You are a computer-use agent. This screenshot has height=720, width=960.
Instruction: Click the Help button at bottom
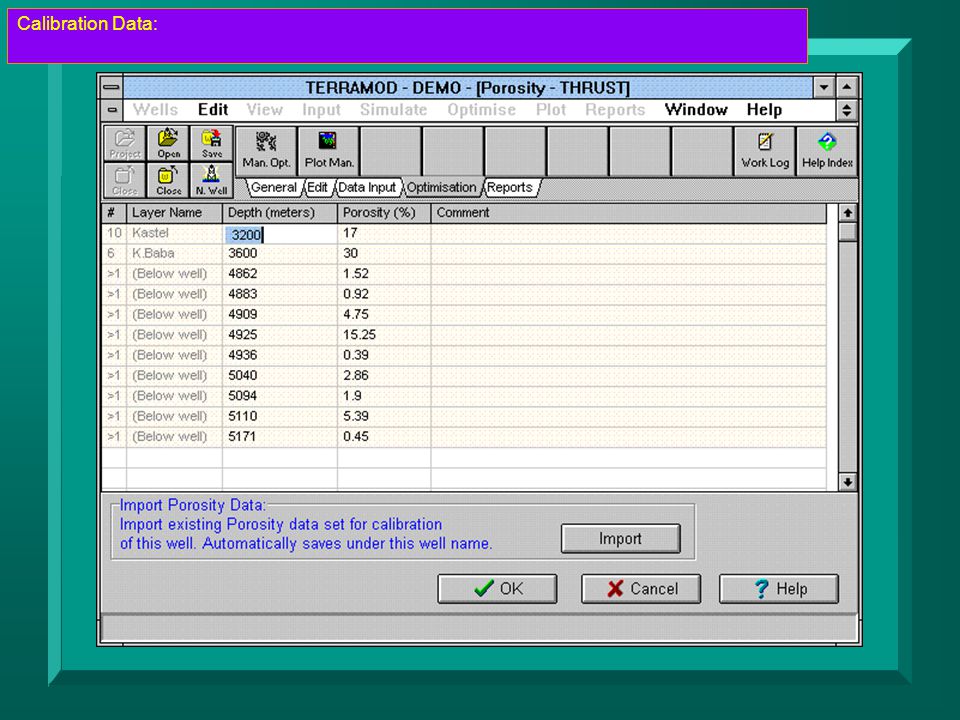point(779,588)
